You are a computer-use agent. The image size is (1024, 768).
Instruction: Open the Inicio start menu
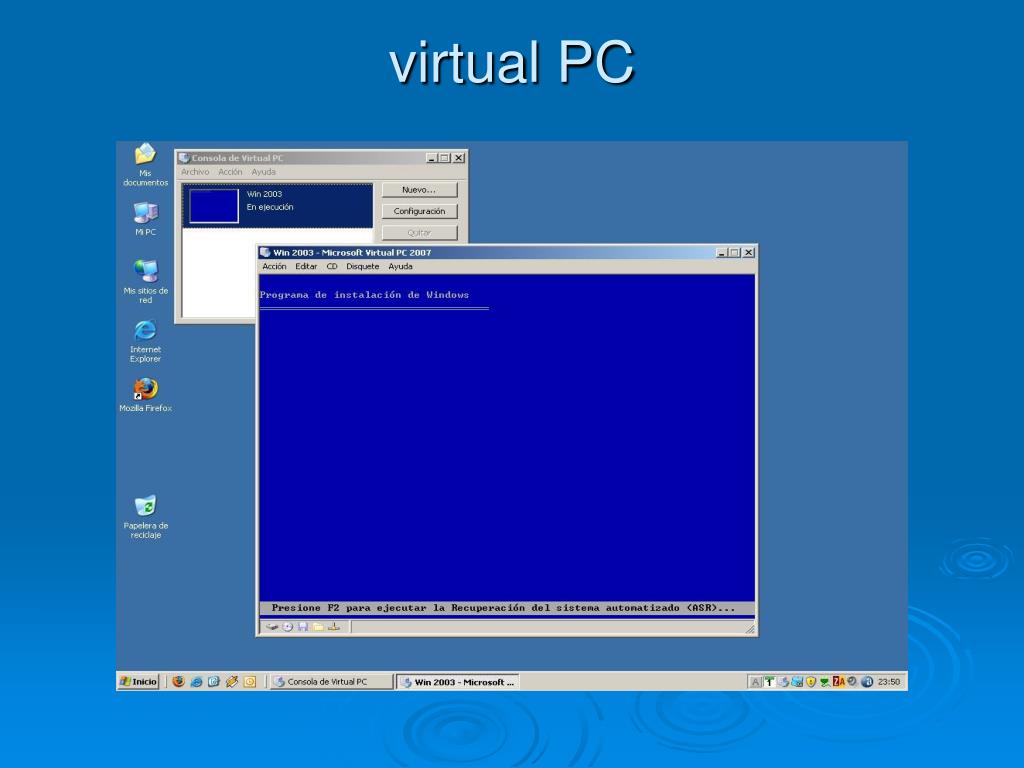[x=138, y=682]
